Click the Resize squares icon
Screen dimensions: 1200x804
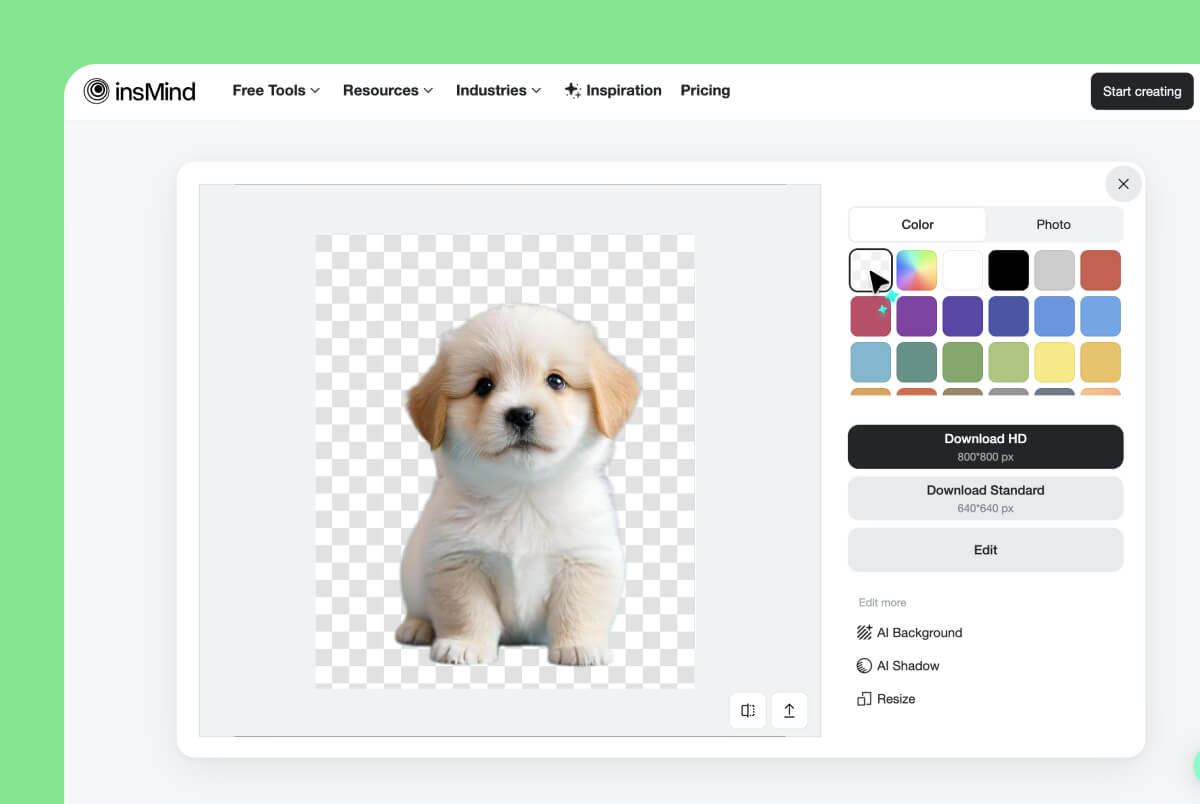click(864, 698)
